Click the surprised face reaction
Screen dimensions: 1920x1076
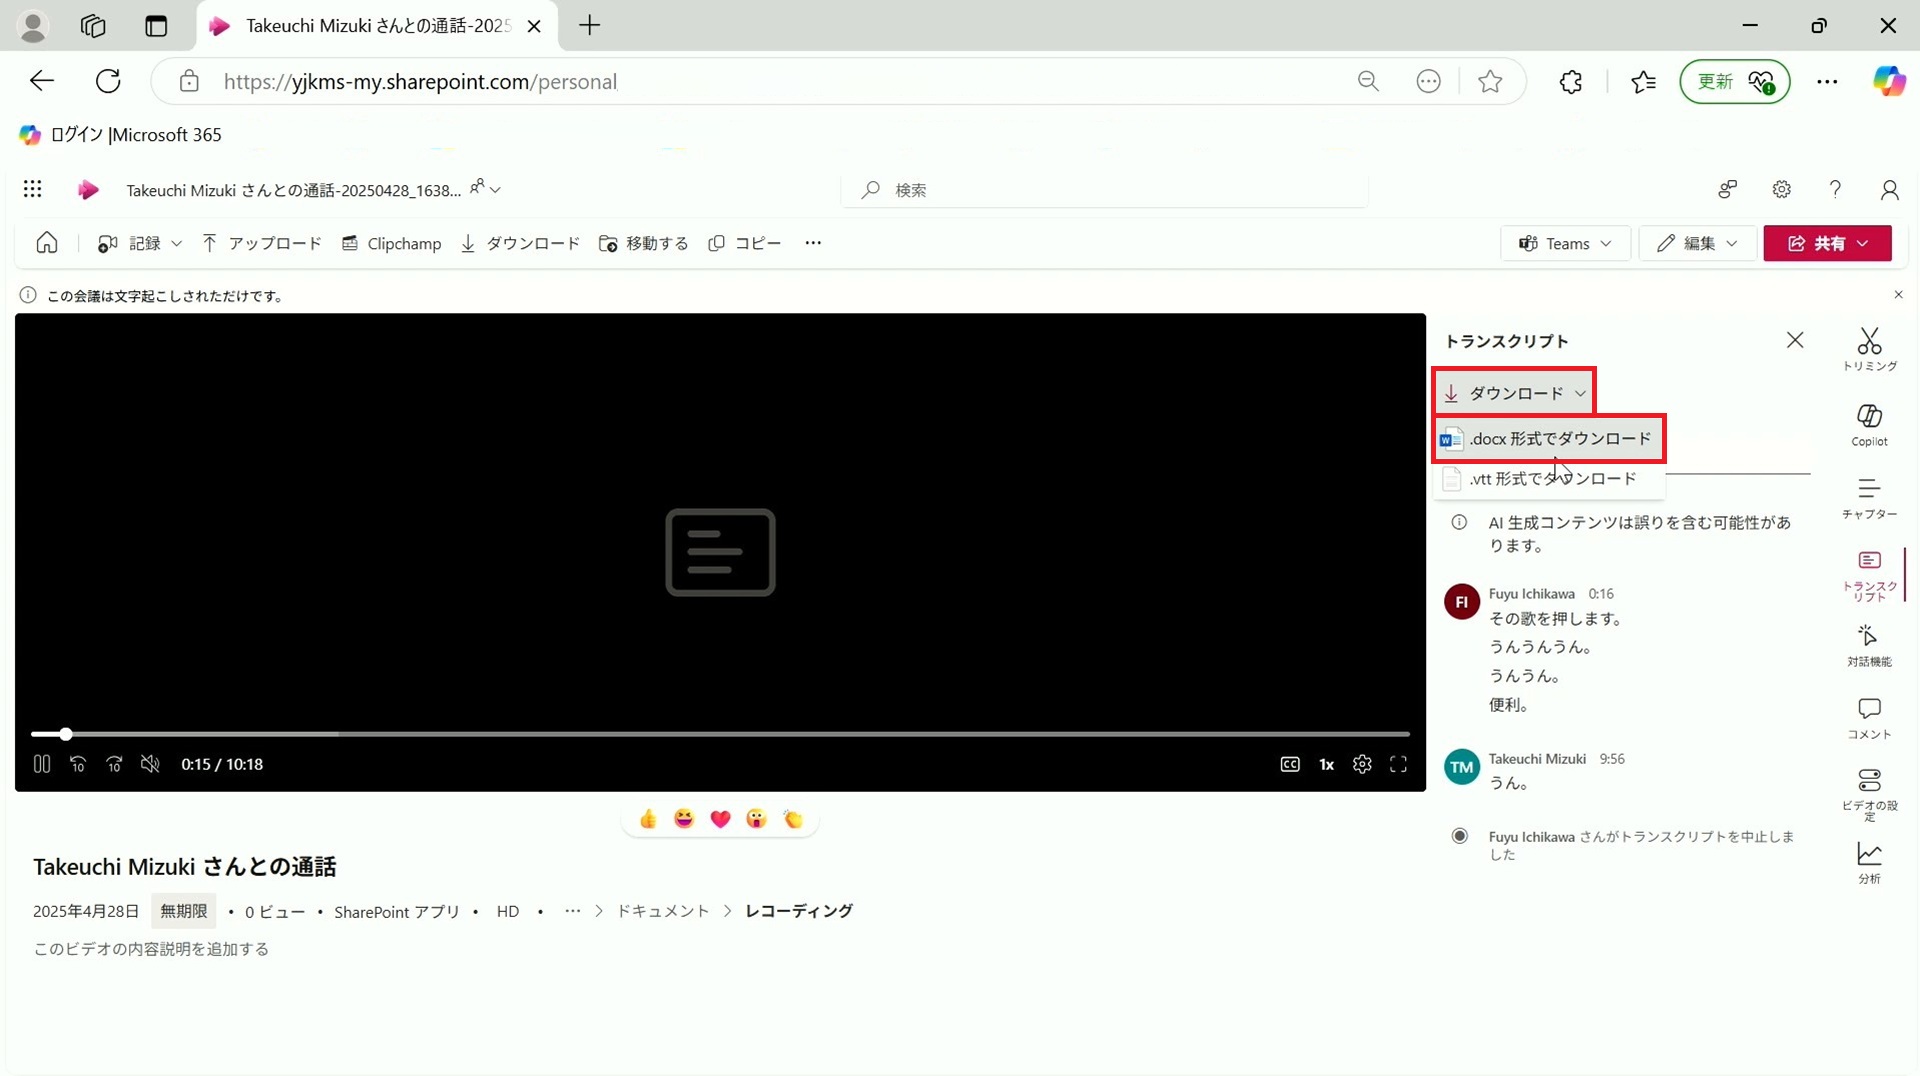(x=756, y=819)
